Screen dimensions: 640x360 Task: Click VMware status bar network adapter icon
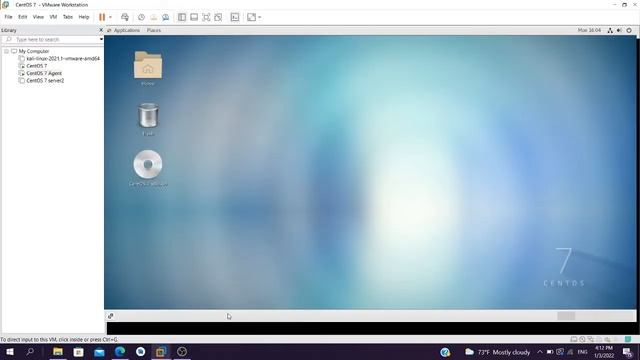(590, 339)
